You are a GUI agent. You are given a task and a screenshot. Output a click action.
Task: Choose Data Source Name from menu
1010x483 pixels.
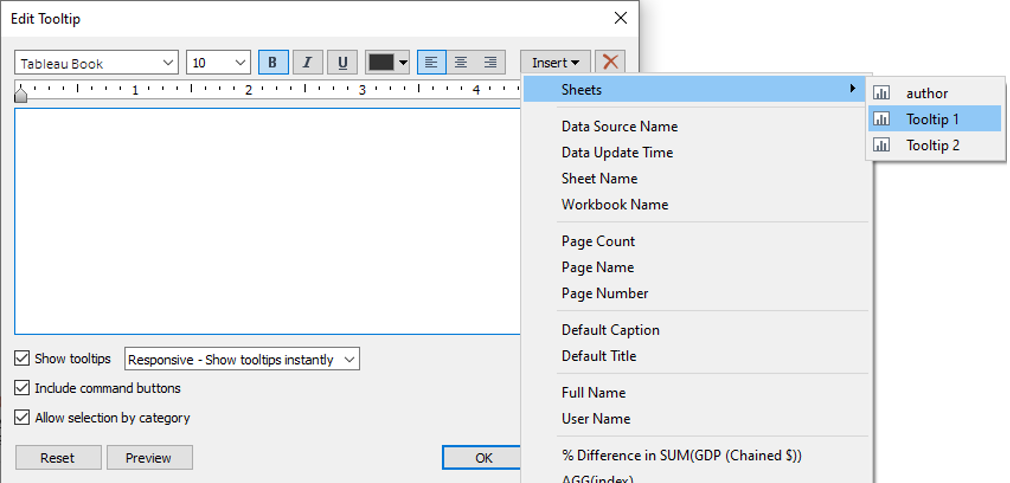coord(619,126)
